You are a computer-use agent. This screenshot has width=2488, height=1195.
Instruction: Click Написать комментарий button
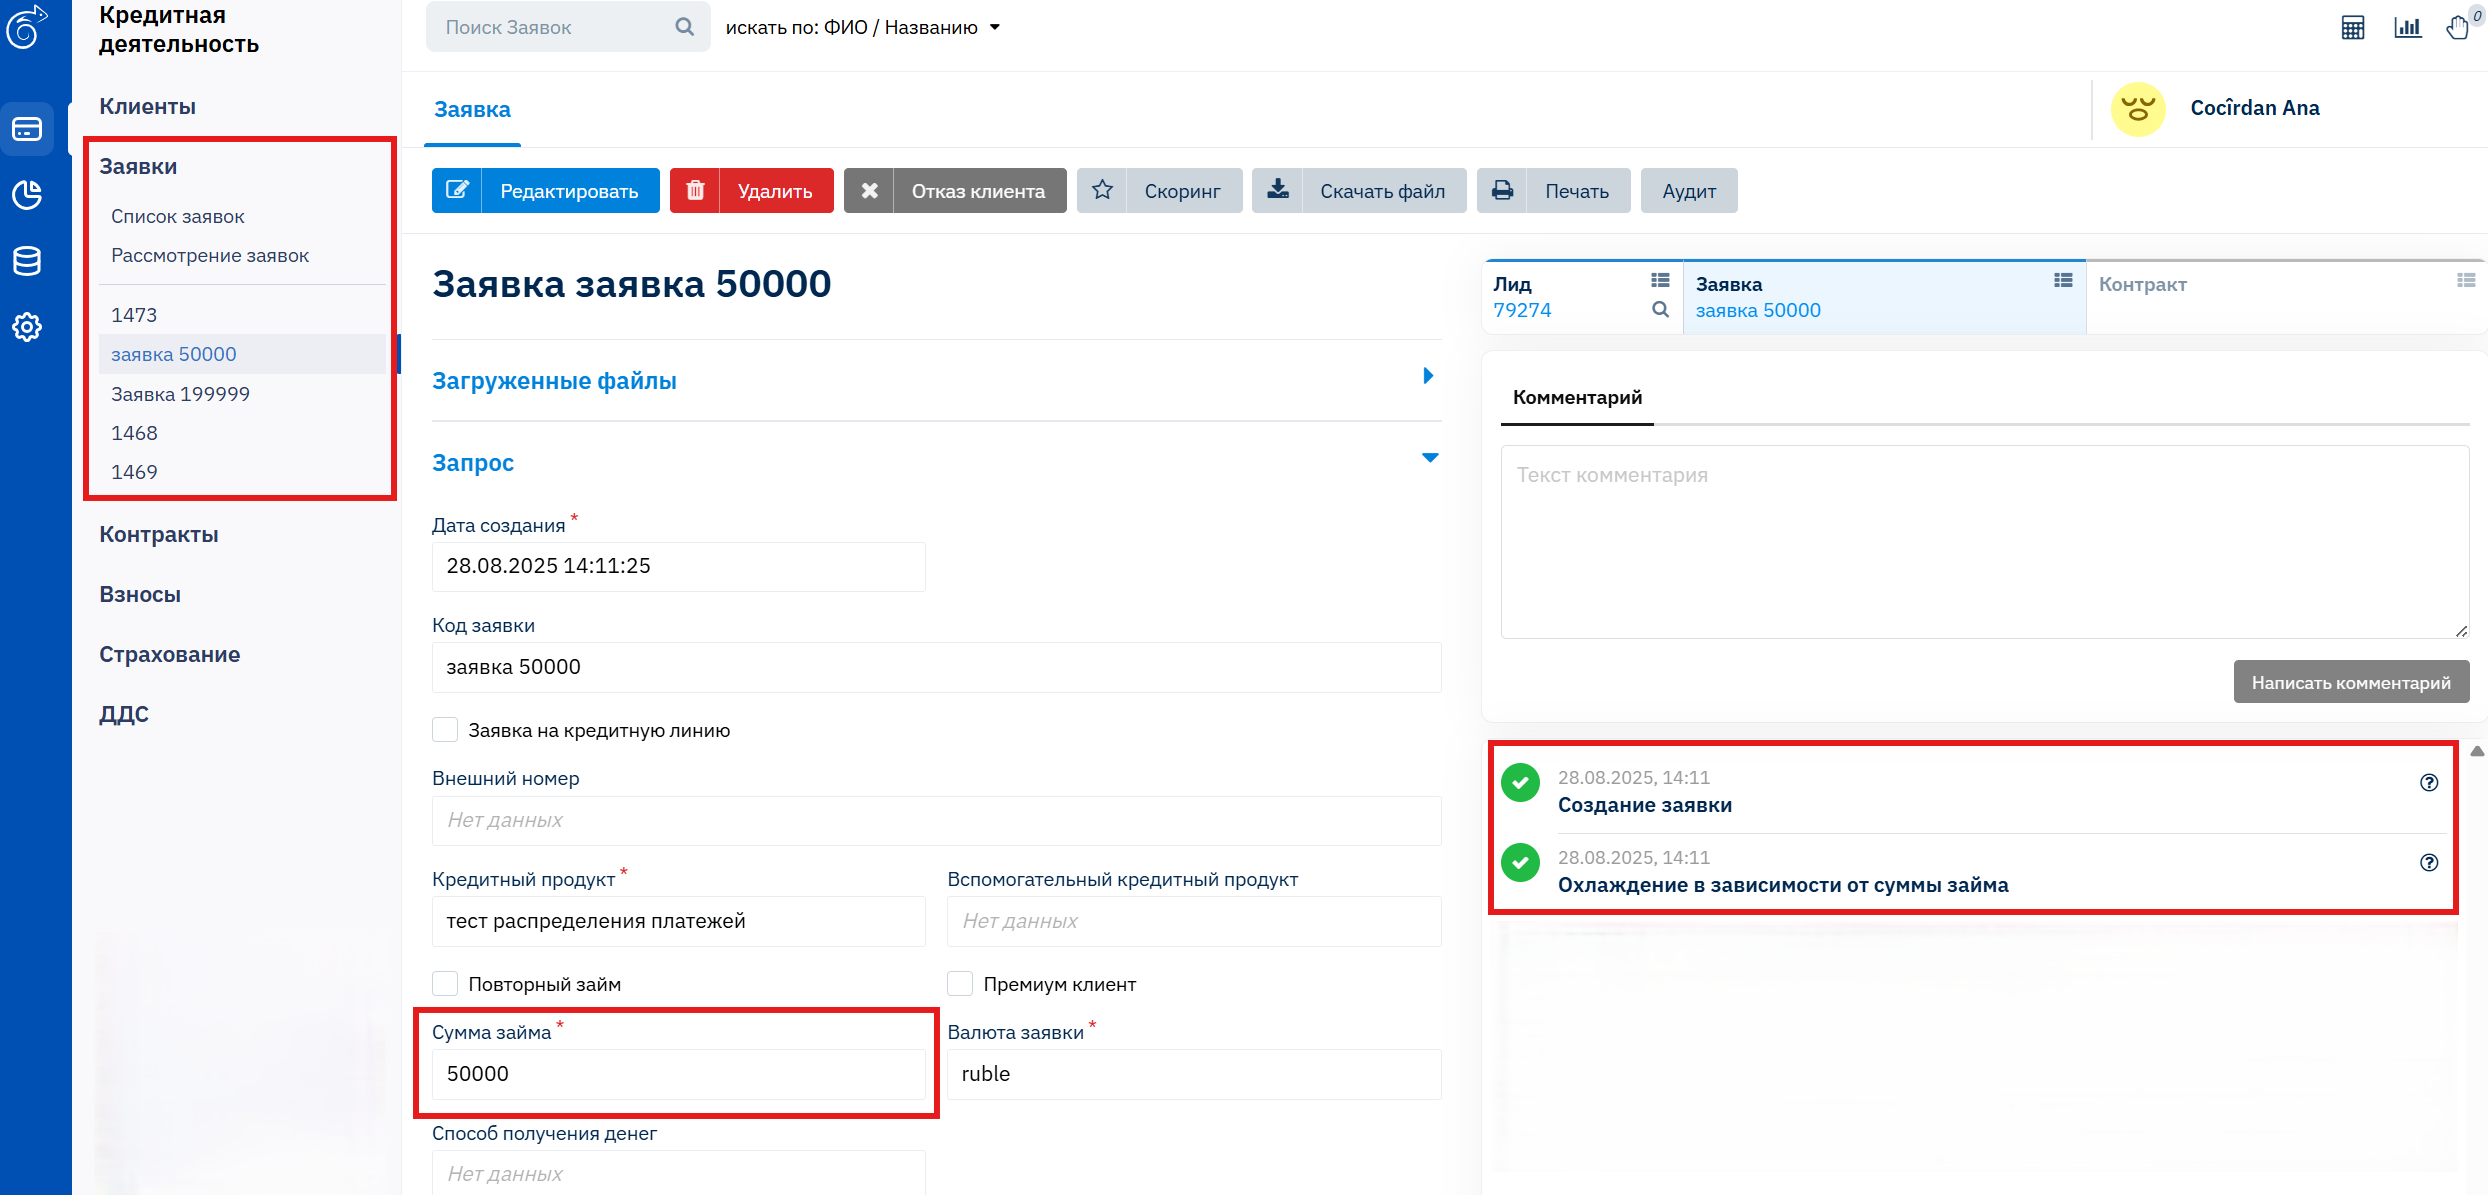pyautogui.click(x=2351, y=682)
